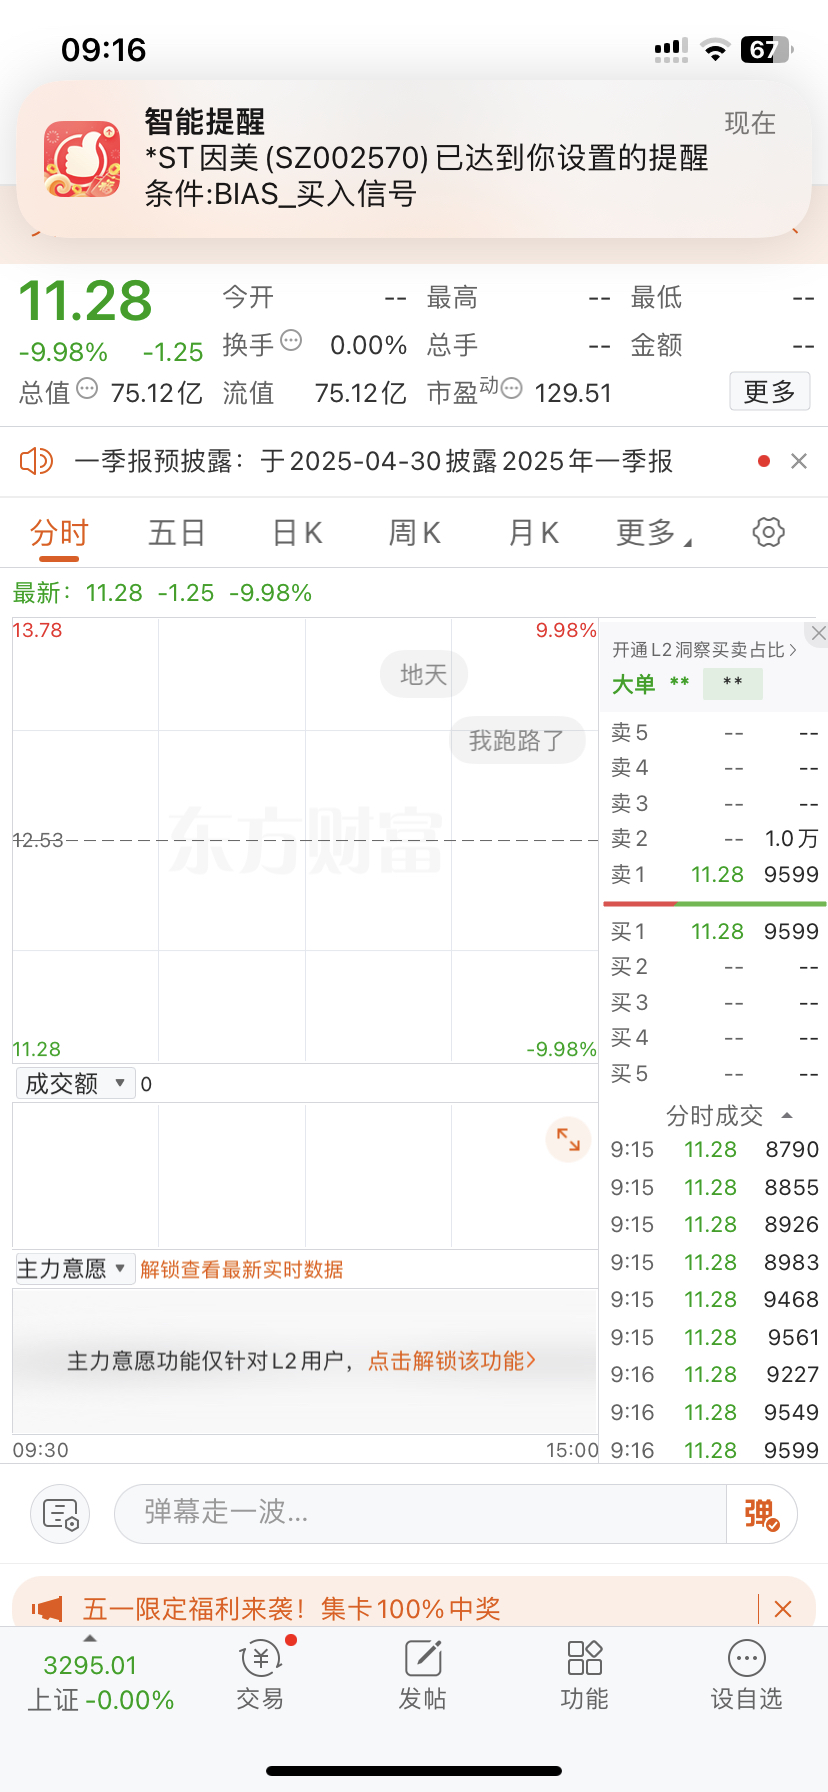This screenshot has width=828, height=1792.
Task: Tap the 09:16 clock in status bar
Action: (104, 50)
